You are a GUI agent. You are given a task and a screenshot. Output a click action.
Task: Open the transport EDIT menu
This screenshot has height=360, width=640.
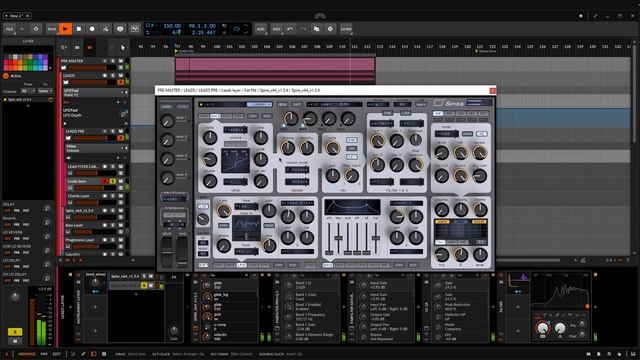(277, 29)
